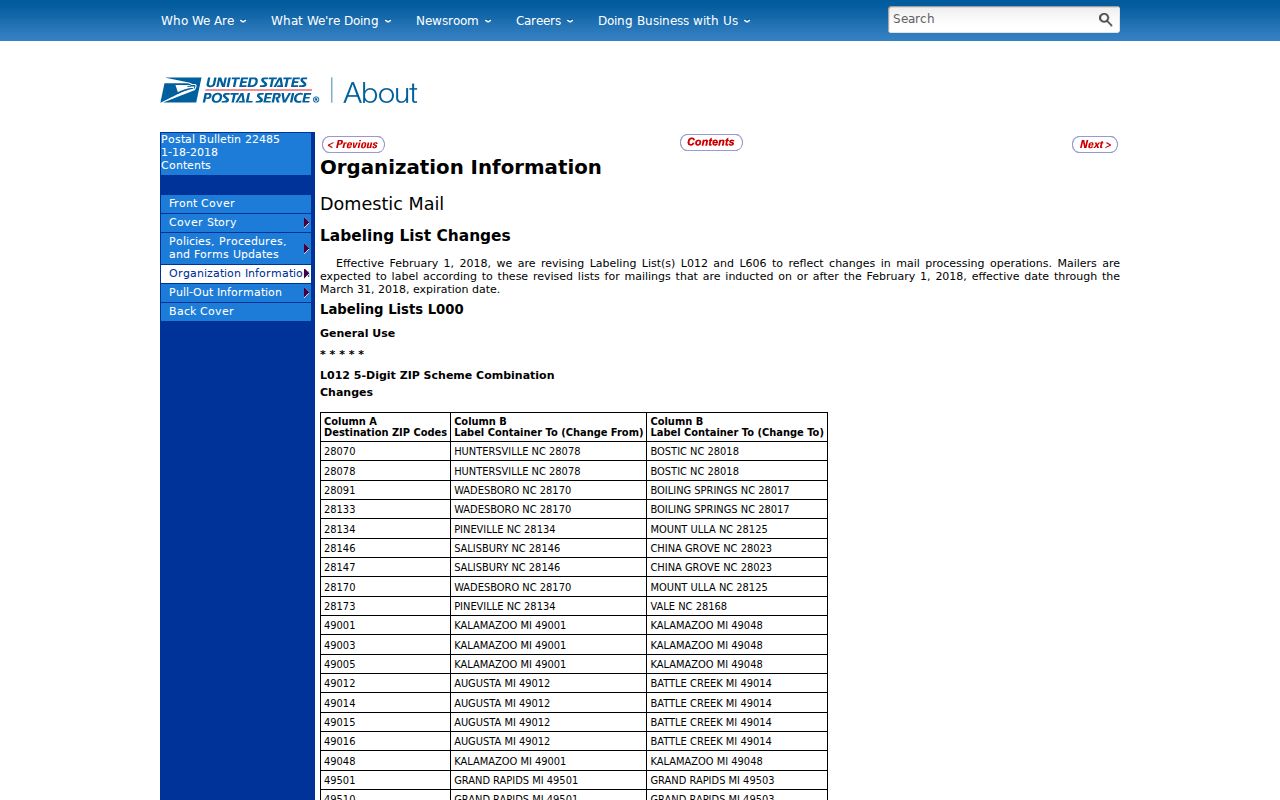Go to the Previous page button

[353, 145]
